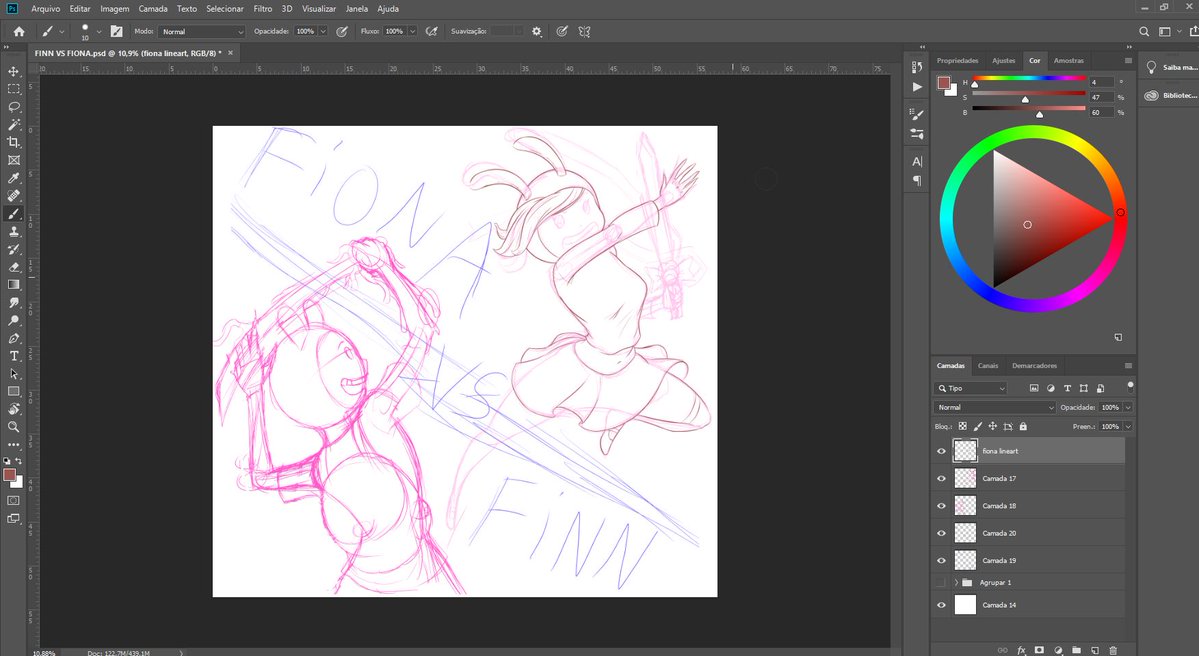Open the smoothing options gear
The height and width of the screenshot is (656, 1199).
click(537, 31)
